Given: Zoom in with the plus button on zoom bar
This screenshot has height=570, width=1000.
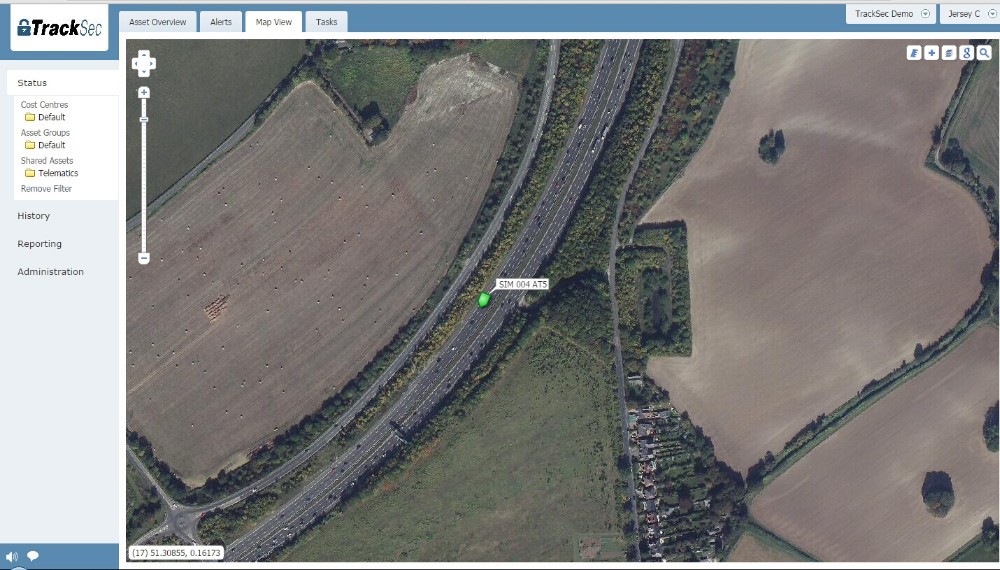Looking at the screenshot, I should pyautogui.click(x=143, y=92).
